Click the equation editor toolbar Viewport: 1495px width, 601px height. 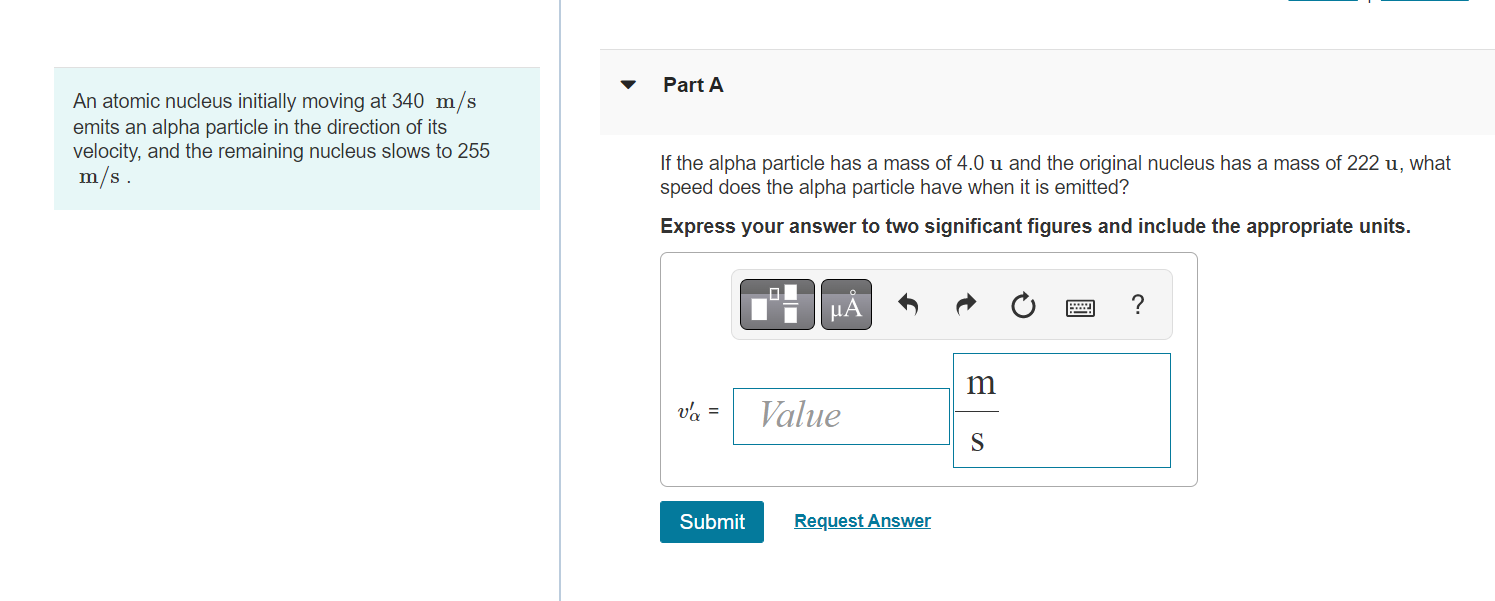tap(952, 303)
